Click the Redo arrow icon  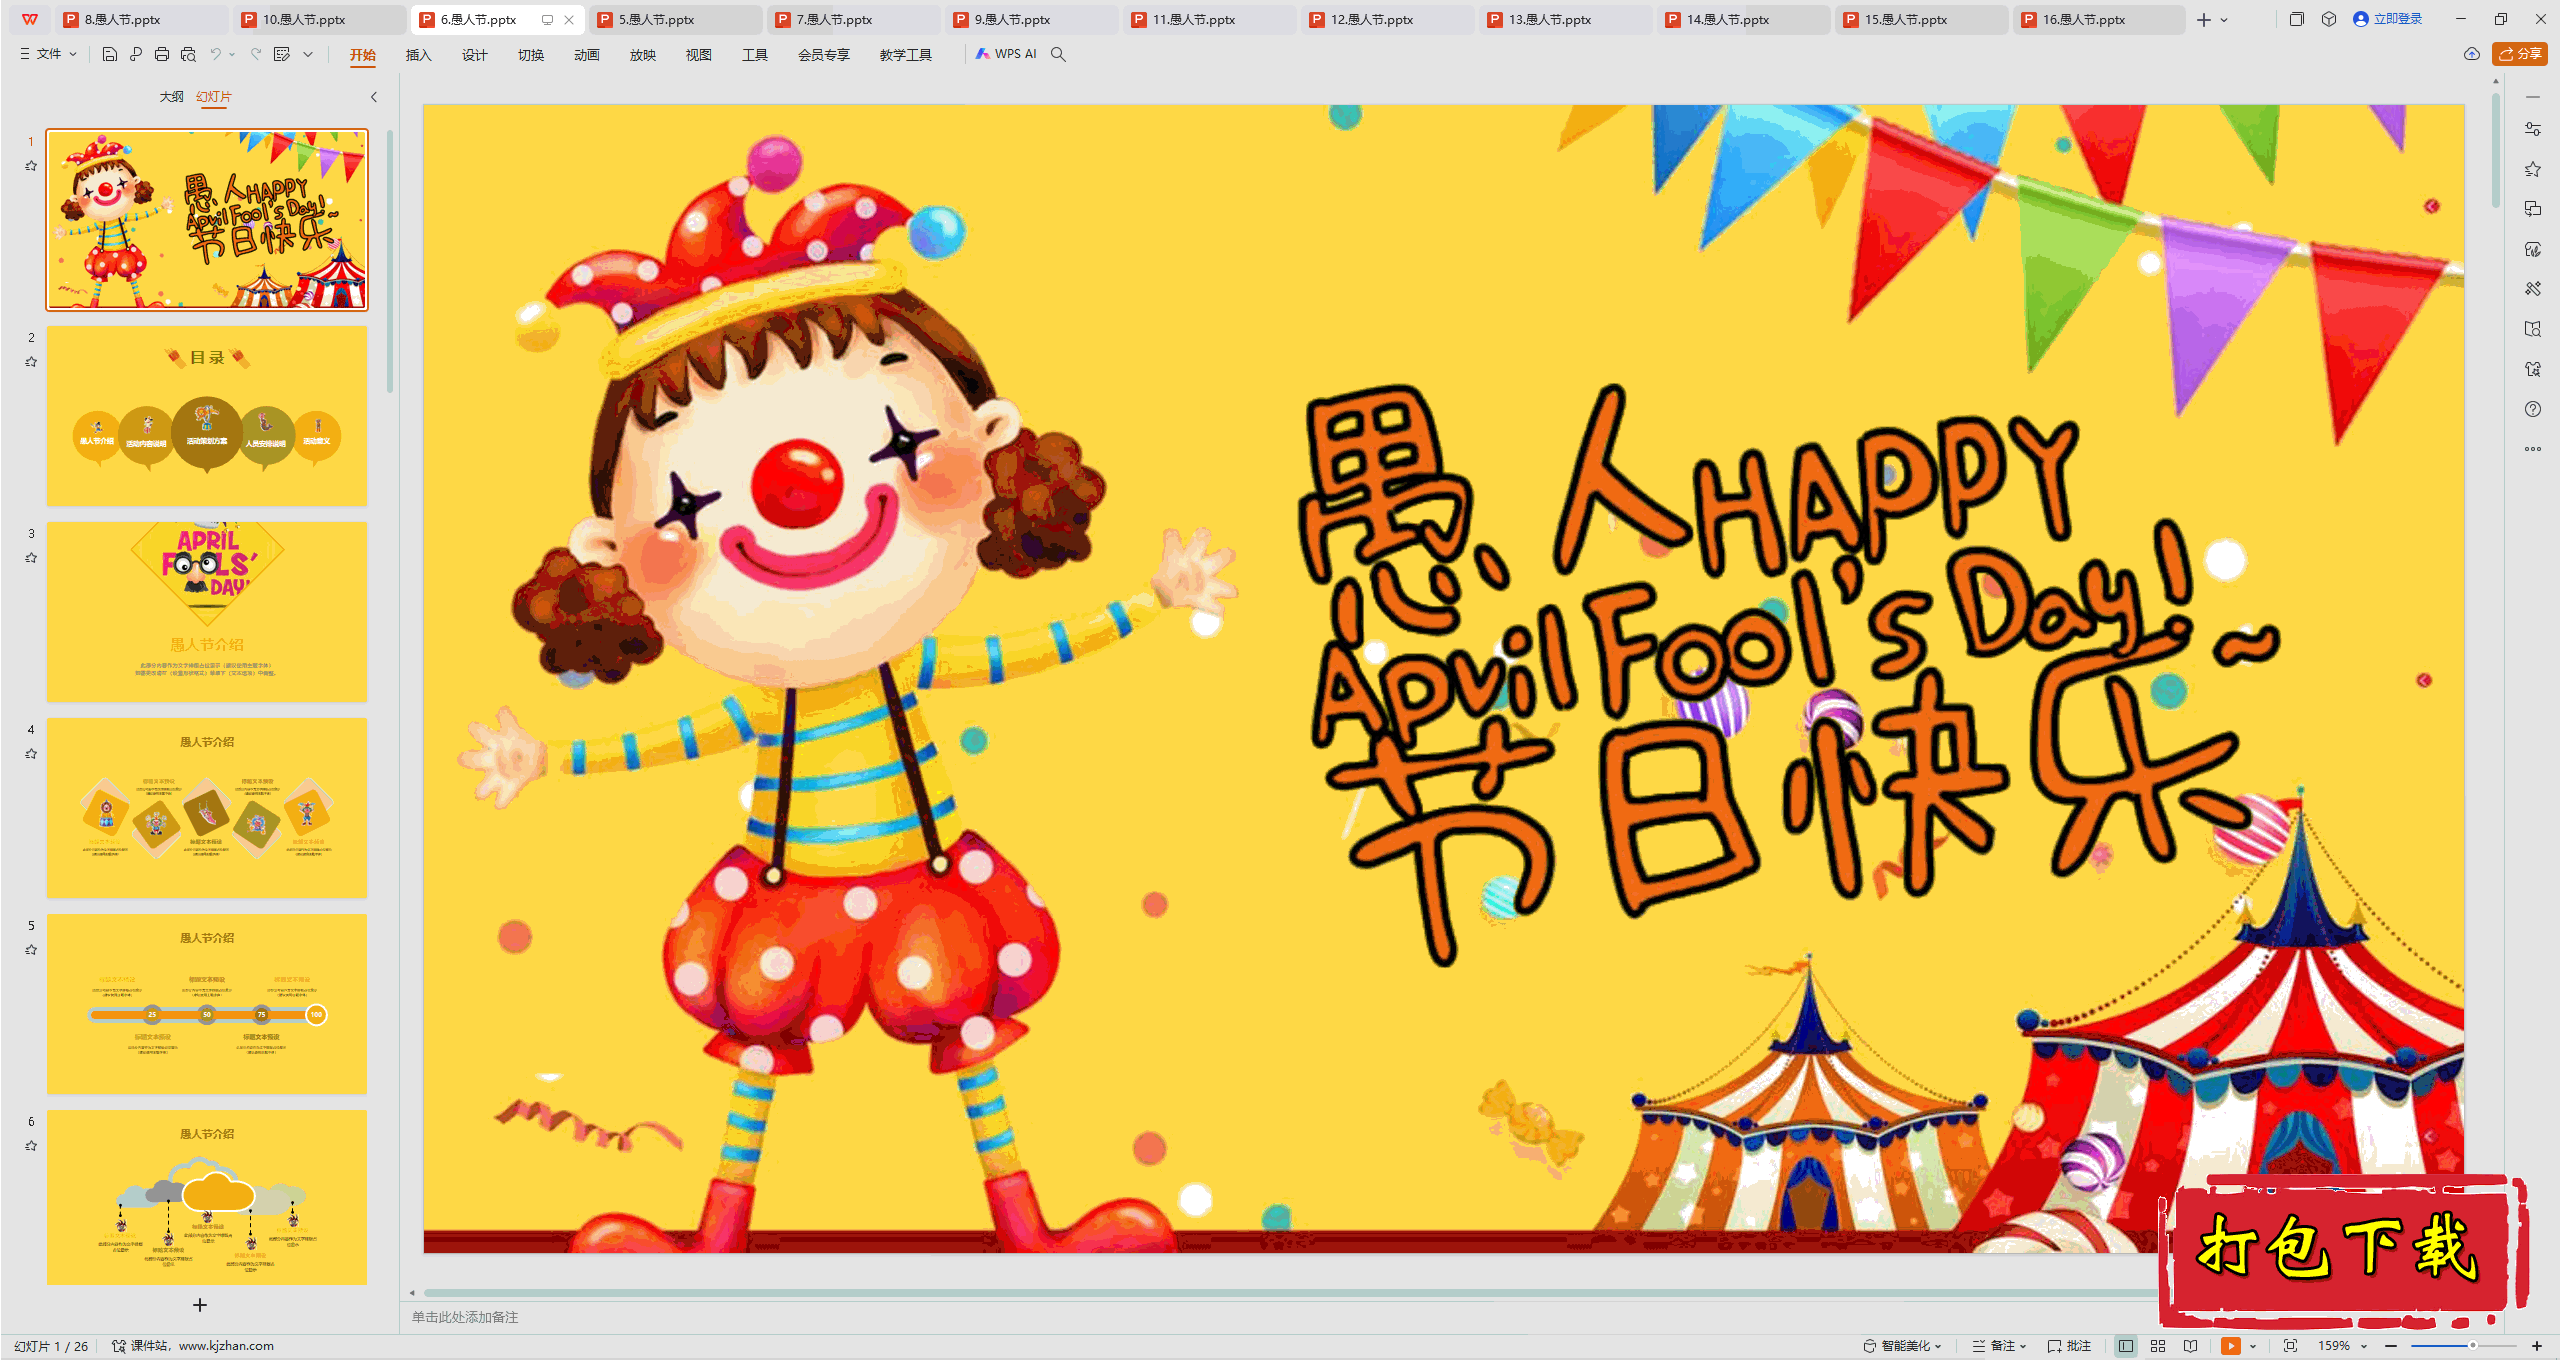256,54
